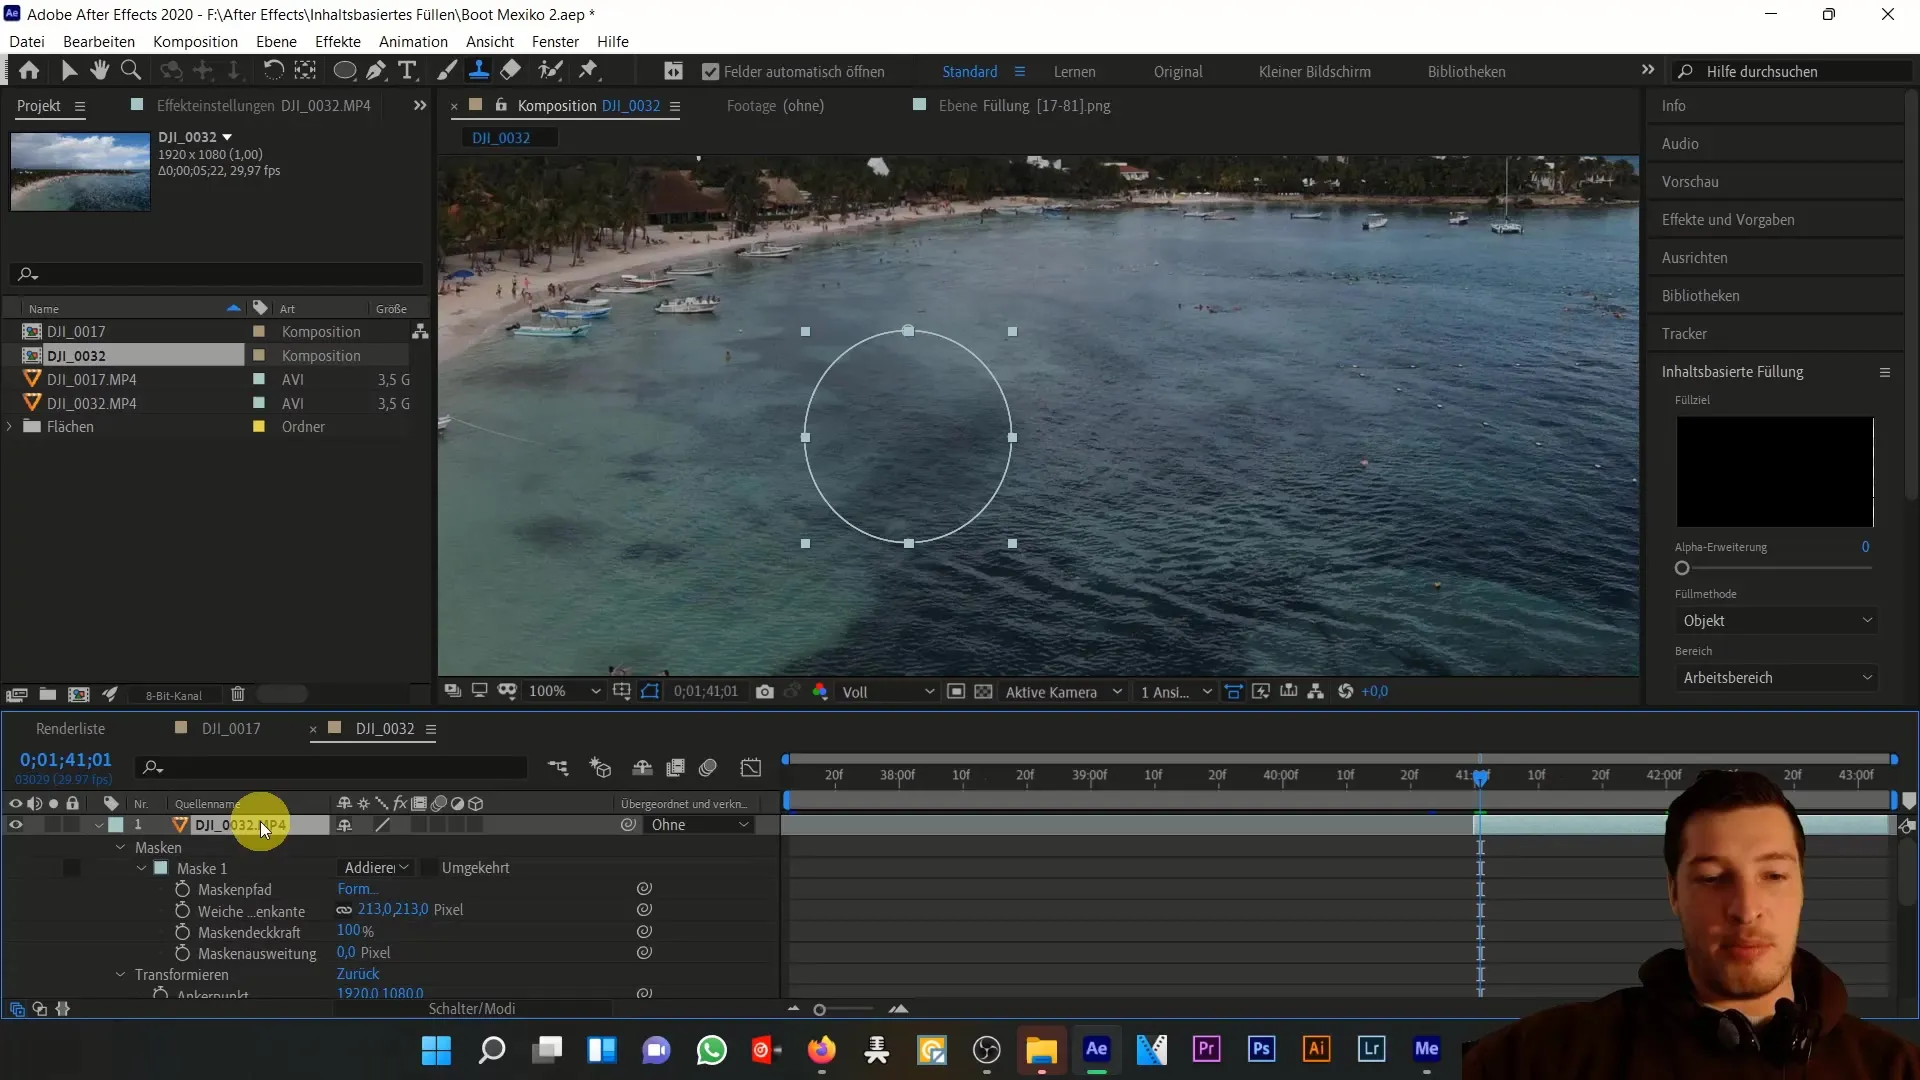Toggle Maskenpfad stopwatch

[x=182, y=889]
